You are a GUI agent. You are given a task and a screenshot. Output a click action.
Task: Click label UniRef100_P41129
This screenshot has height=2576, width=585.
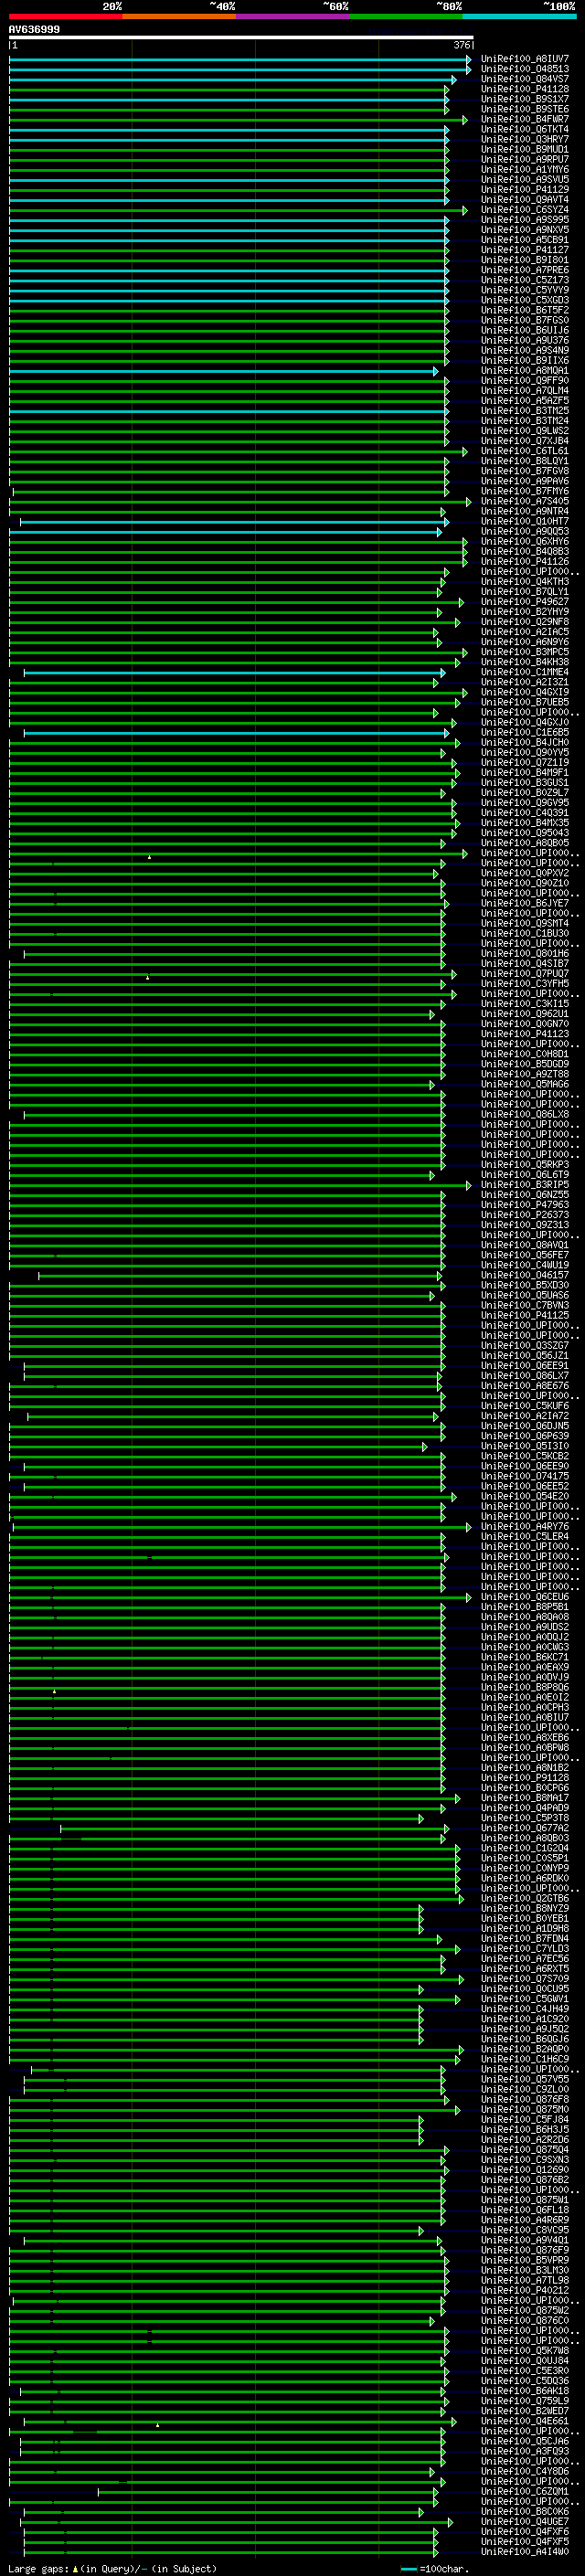tap(525, 190)
